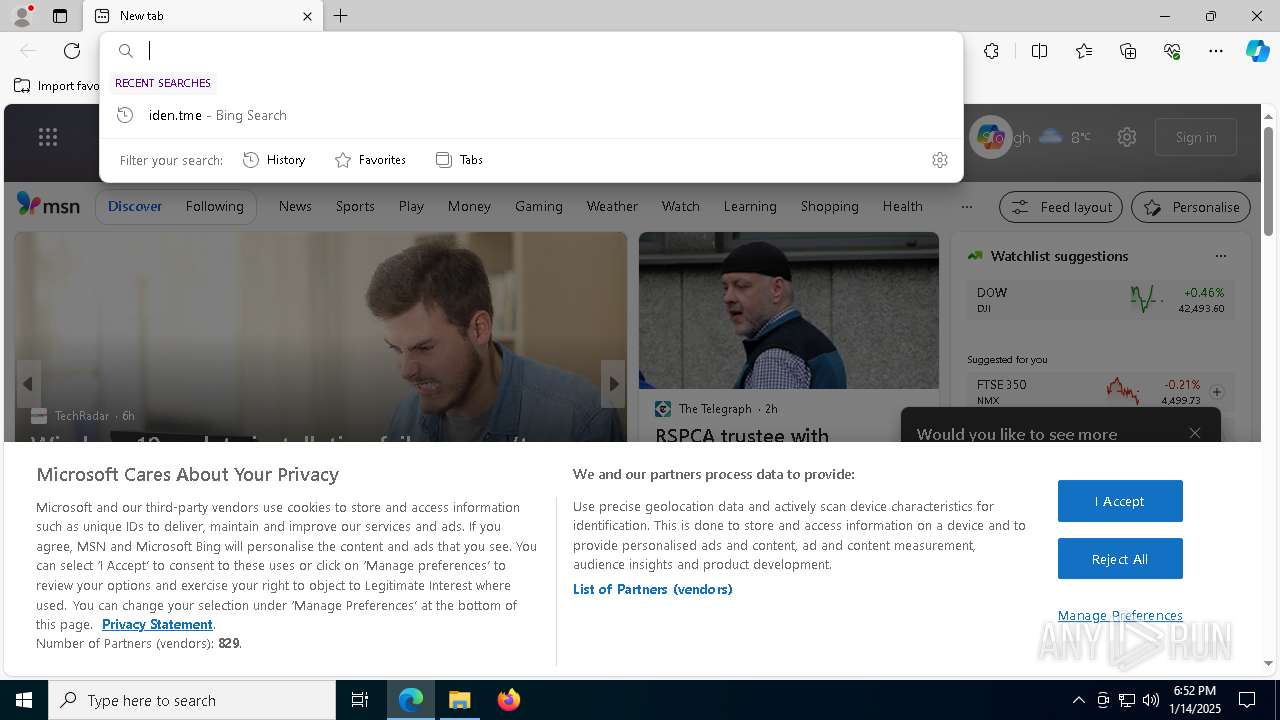
Task: Go to previous carousel story arrow
Action: (x=28, y=384)
